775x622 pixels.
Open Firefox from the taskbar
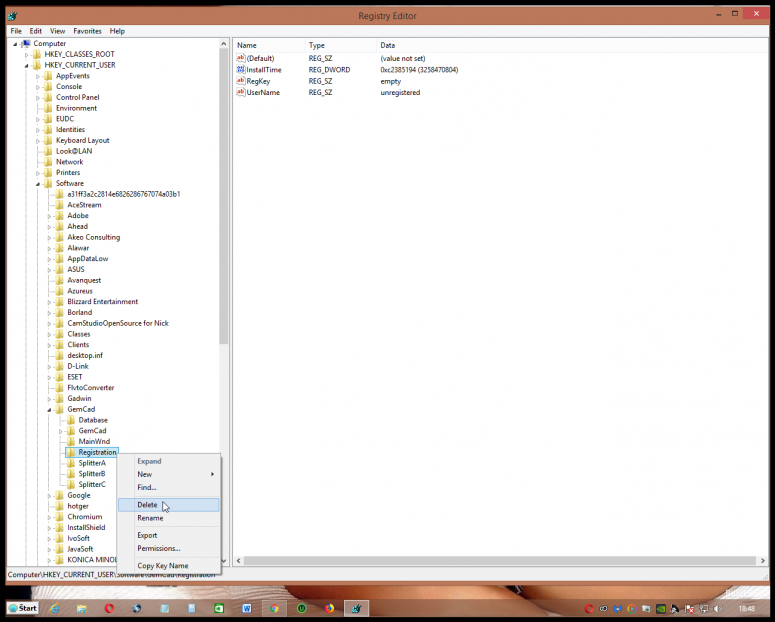click(329, 609)
